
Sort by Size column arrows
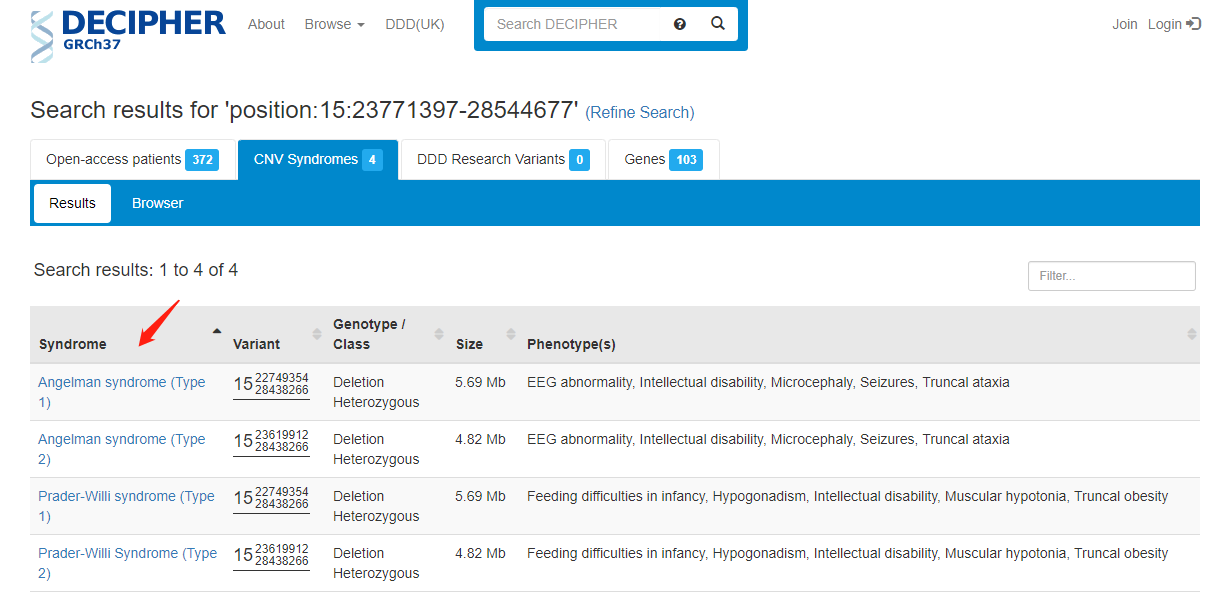pos(511,334)
